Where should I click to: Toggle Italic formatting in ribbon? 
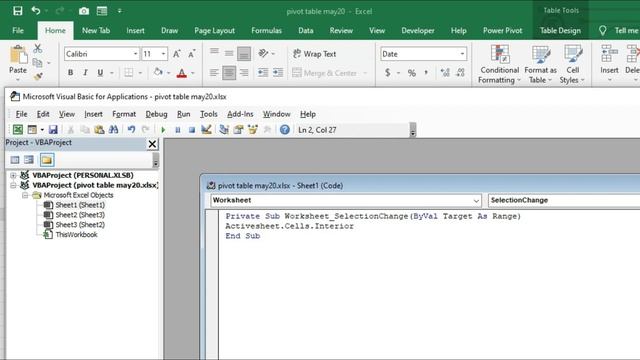[85, 73]
